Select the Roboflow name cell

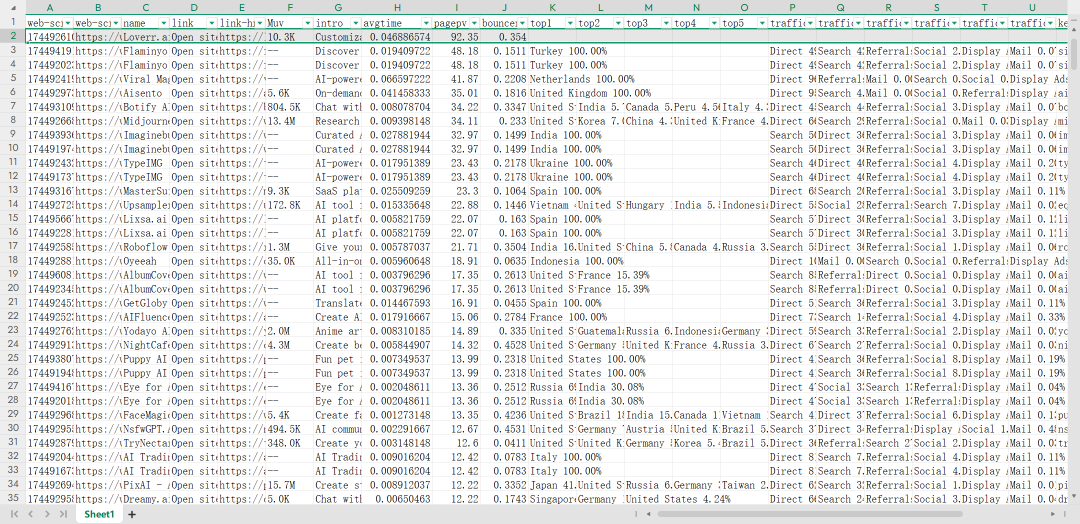(x=145, y=247)
